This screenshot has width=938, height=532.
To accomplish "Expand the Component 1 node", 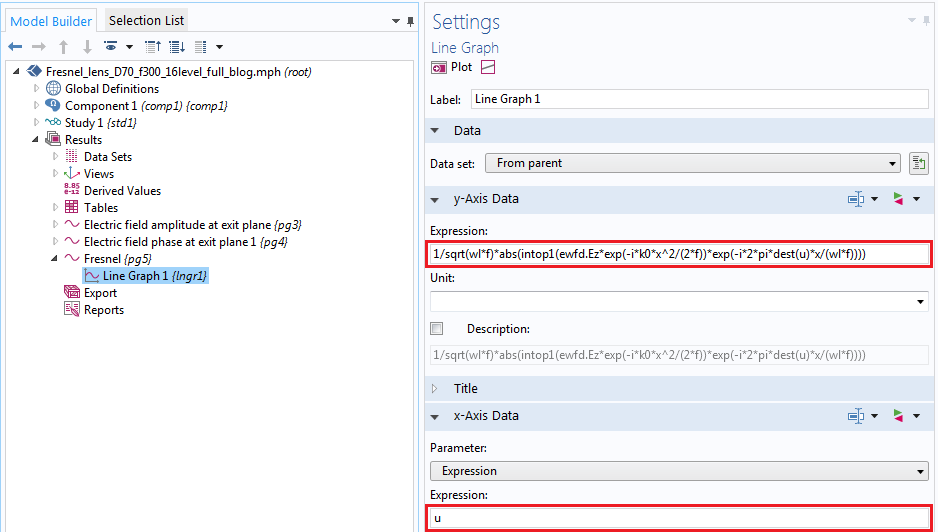I will [x=36, y=105].
